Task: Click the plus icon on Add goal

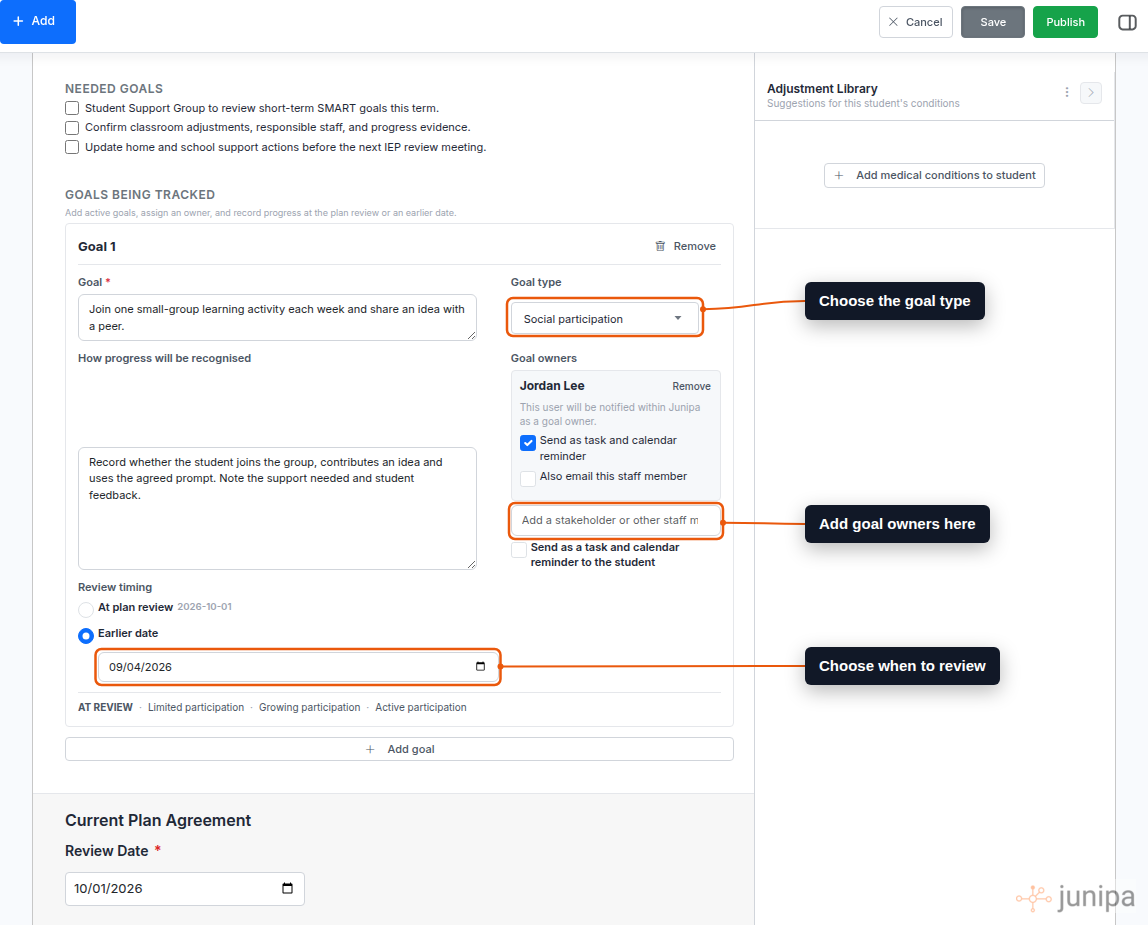Action: 370,749
